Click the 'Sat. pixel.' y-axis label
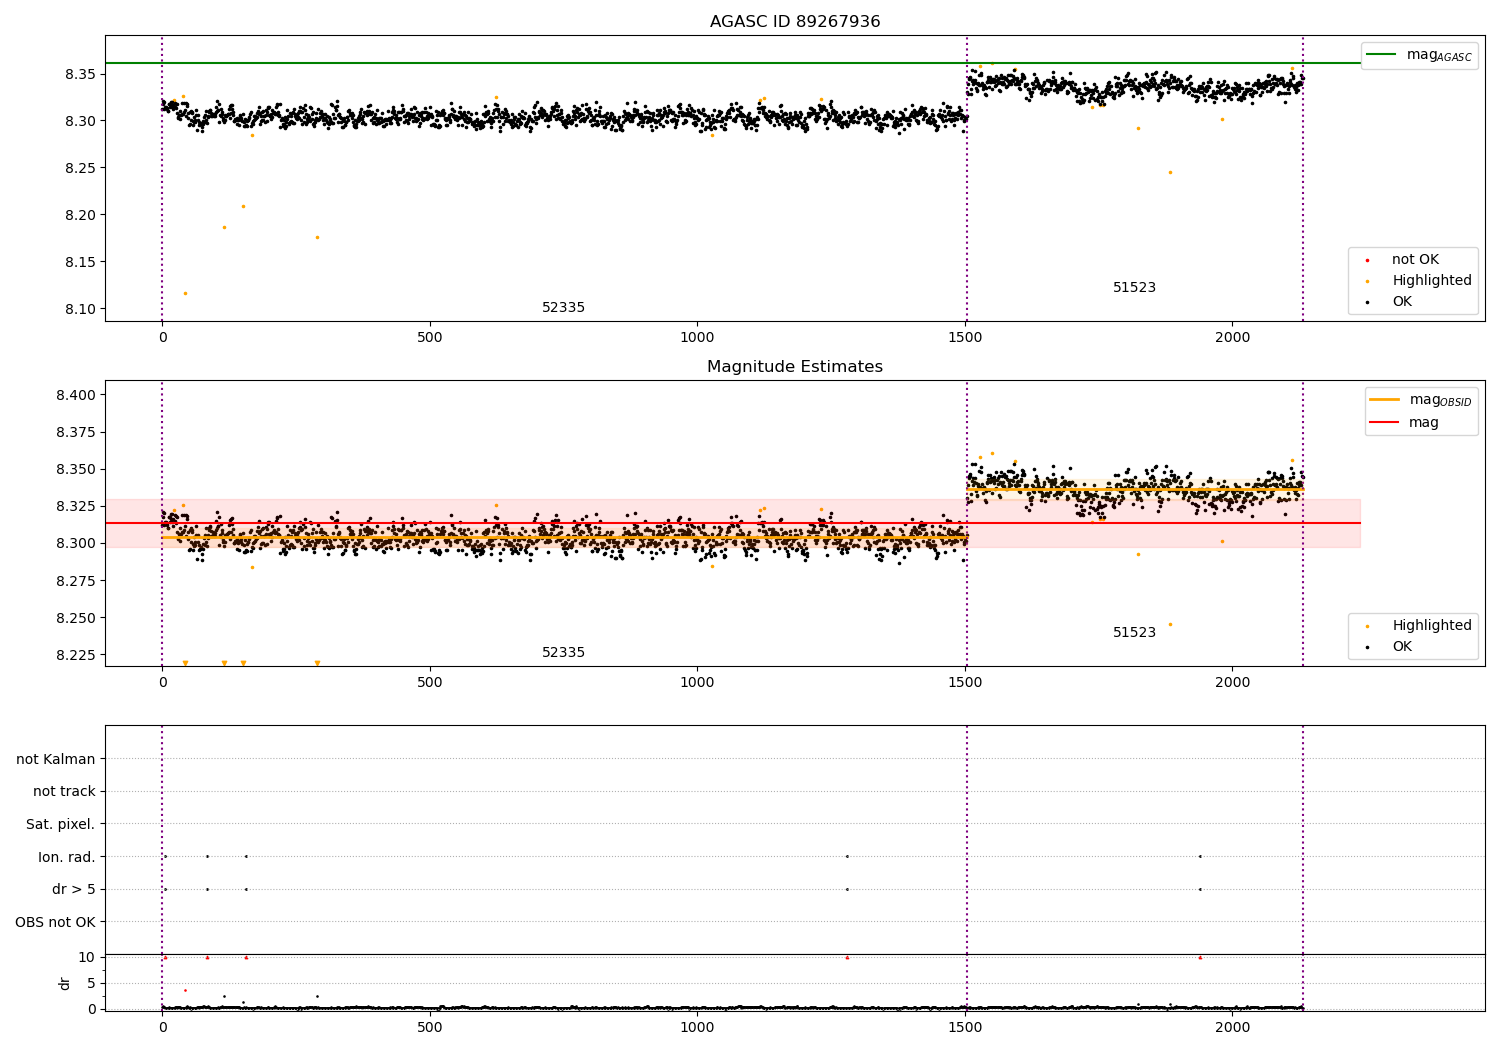 coord(61,824)
